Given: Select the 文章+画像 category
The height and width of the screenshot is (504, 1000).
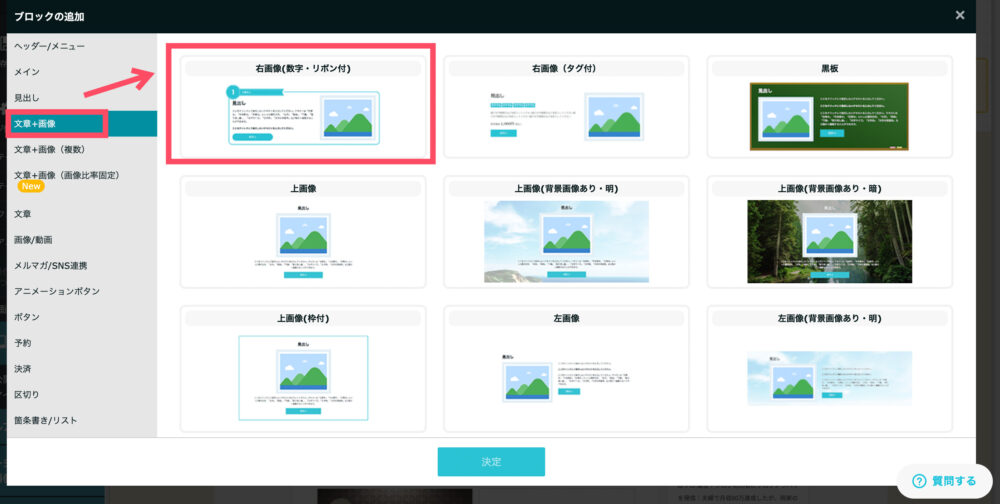Looking at the screenshot, I should (x=82, y=124).
